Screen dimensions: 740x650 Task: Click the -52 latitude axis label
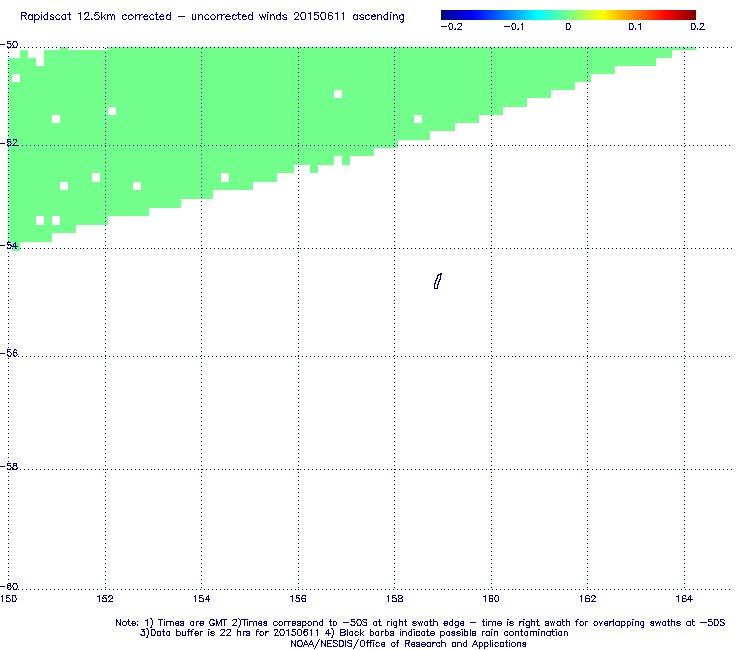[9, 143]
